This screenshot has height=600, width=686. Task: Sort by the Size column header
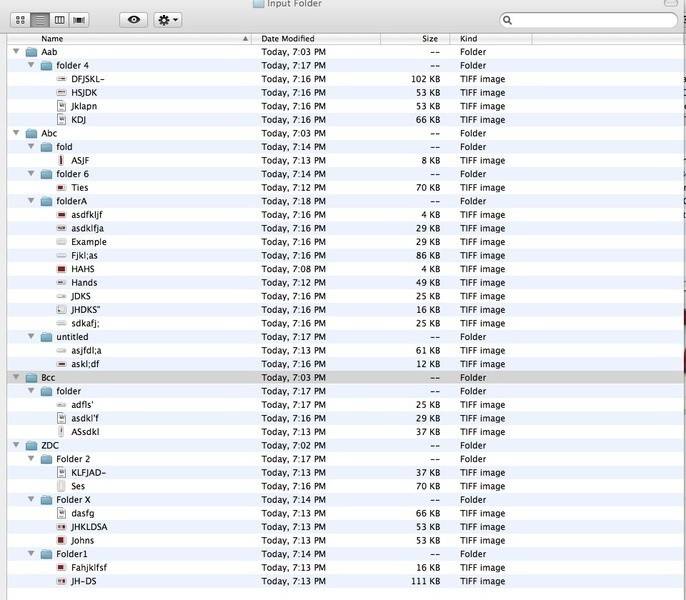[415, 38]
